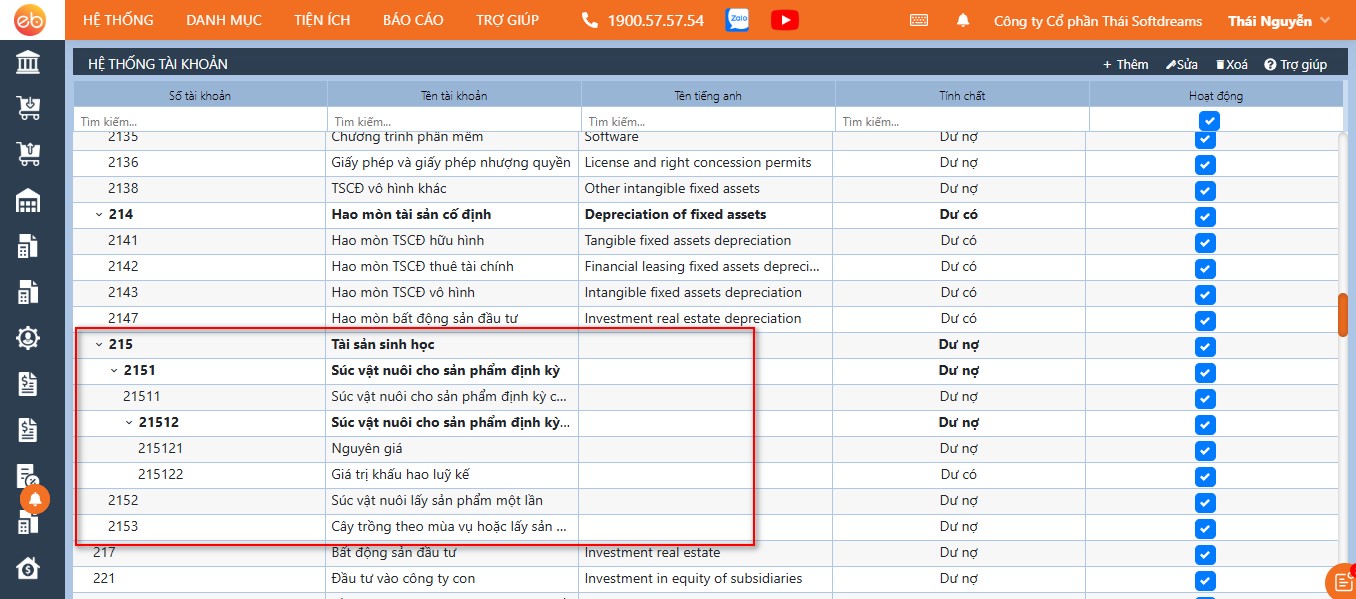
Task: Open notifications bell in top bar
Action: [x=963, y=20]
